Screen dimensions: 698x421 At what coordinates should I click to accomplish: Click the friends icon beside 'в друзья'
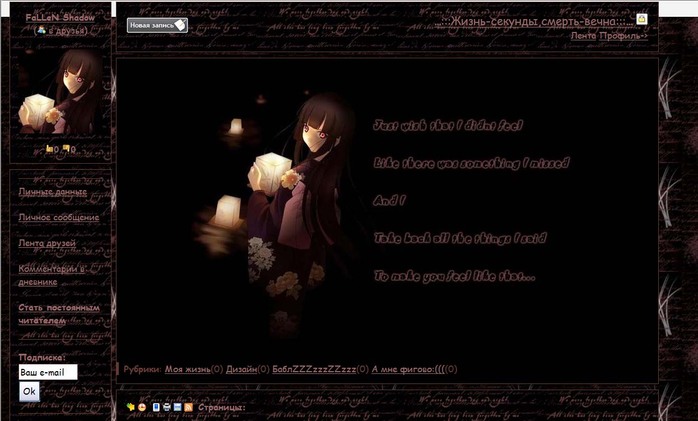(41, 30)
